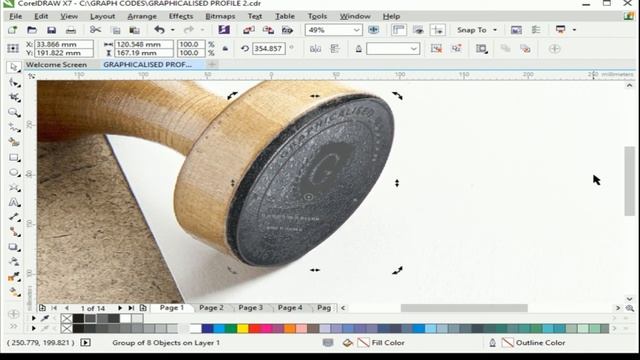Expand the undo history arrow

[173, 30]
